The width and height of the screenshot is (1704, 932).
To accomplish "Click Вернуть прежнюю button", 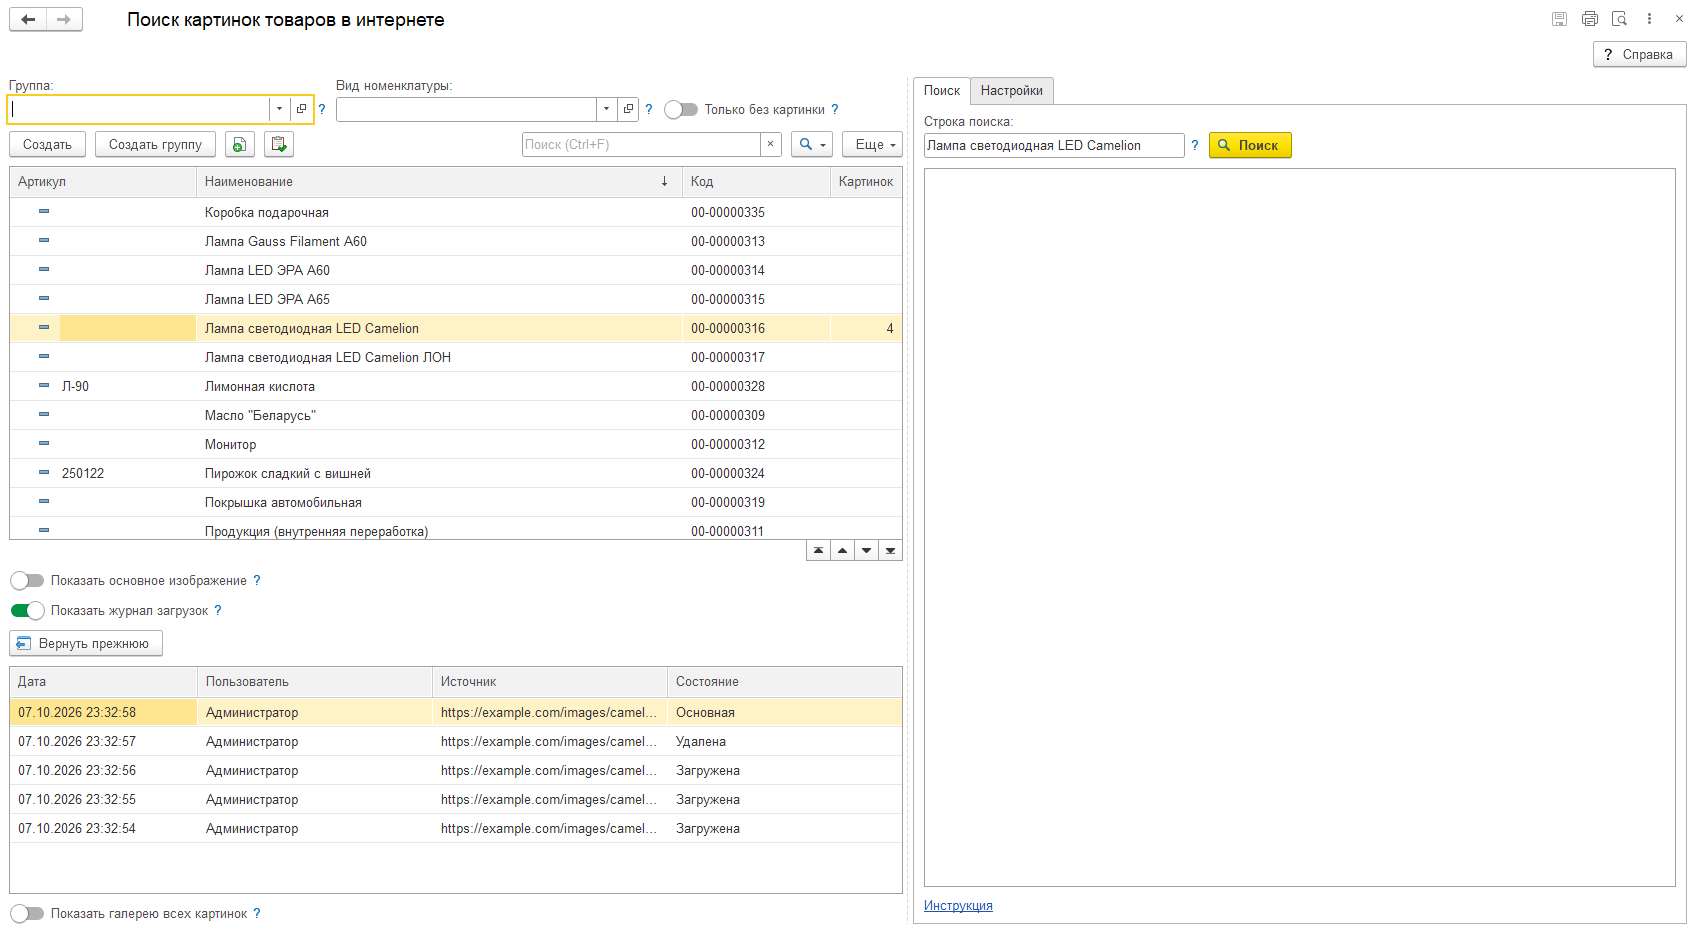I will pos(86,644).
